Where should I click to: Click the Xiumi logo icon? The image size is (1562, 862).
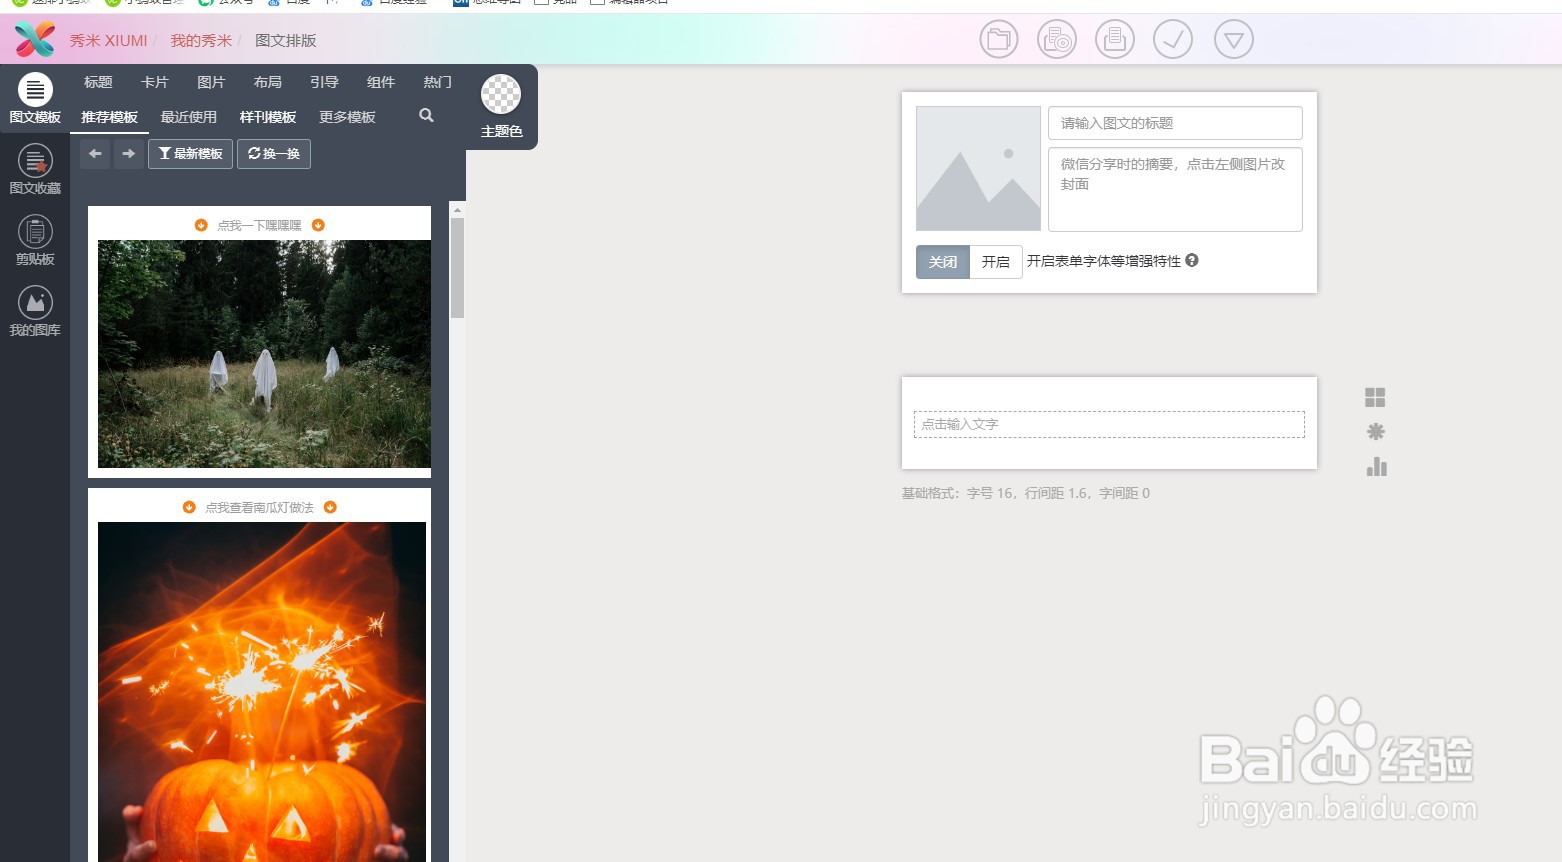click(x=35, y=40)
